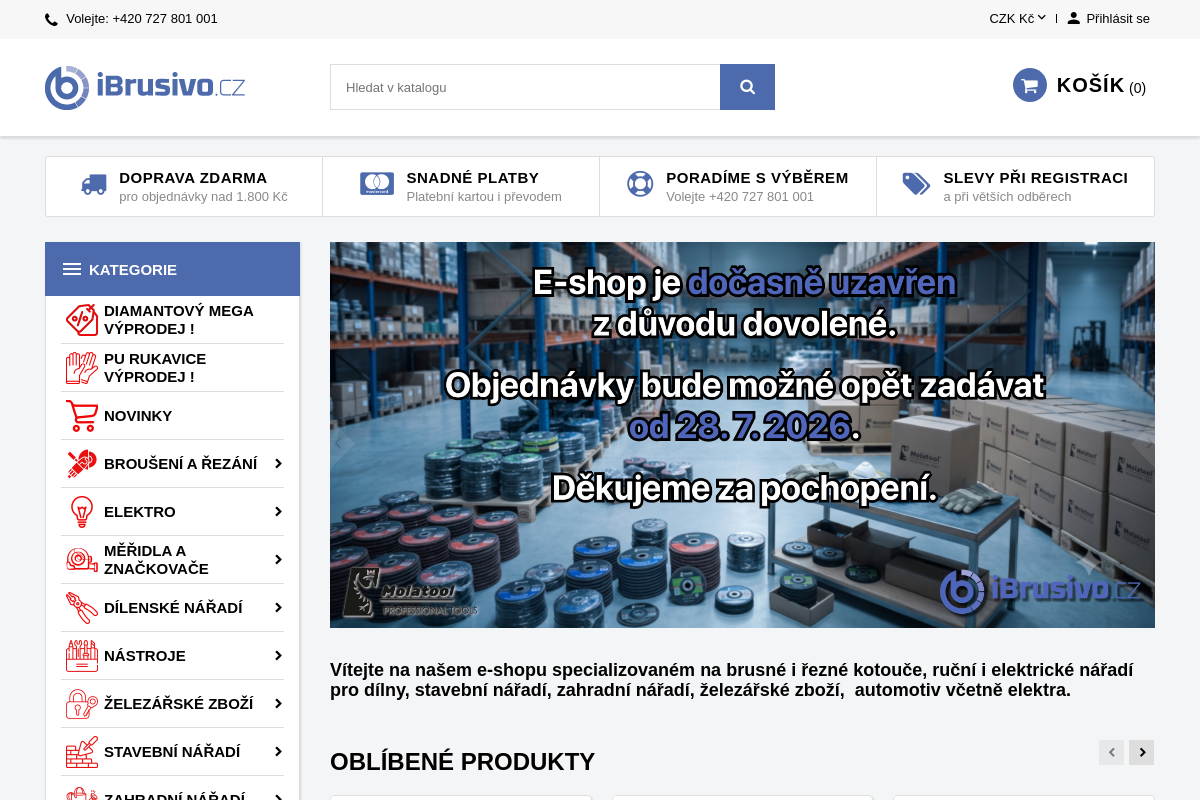Click the Snadné platby info block
1200x800 pixels.
point(461,186)
